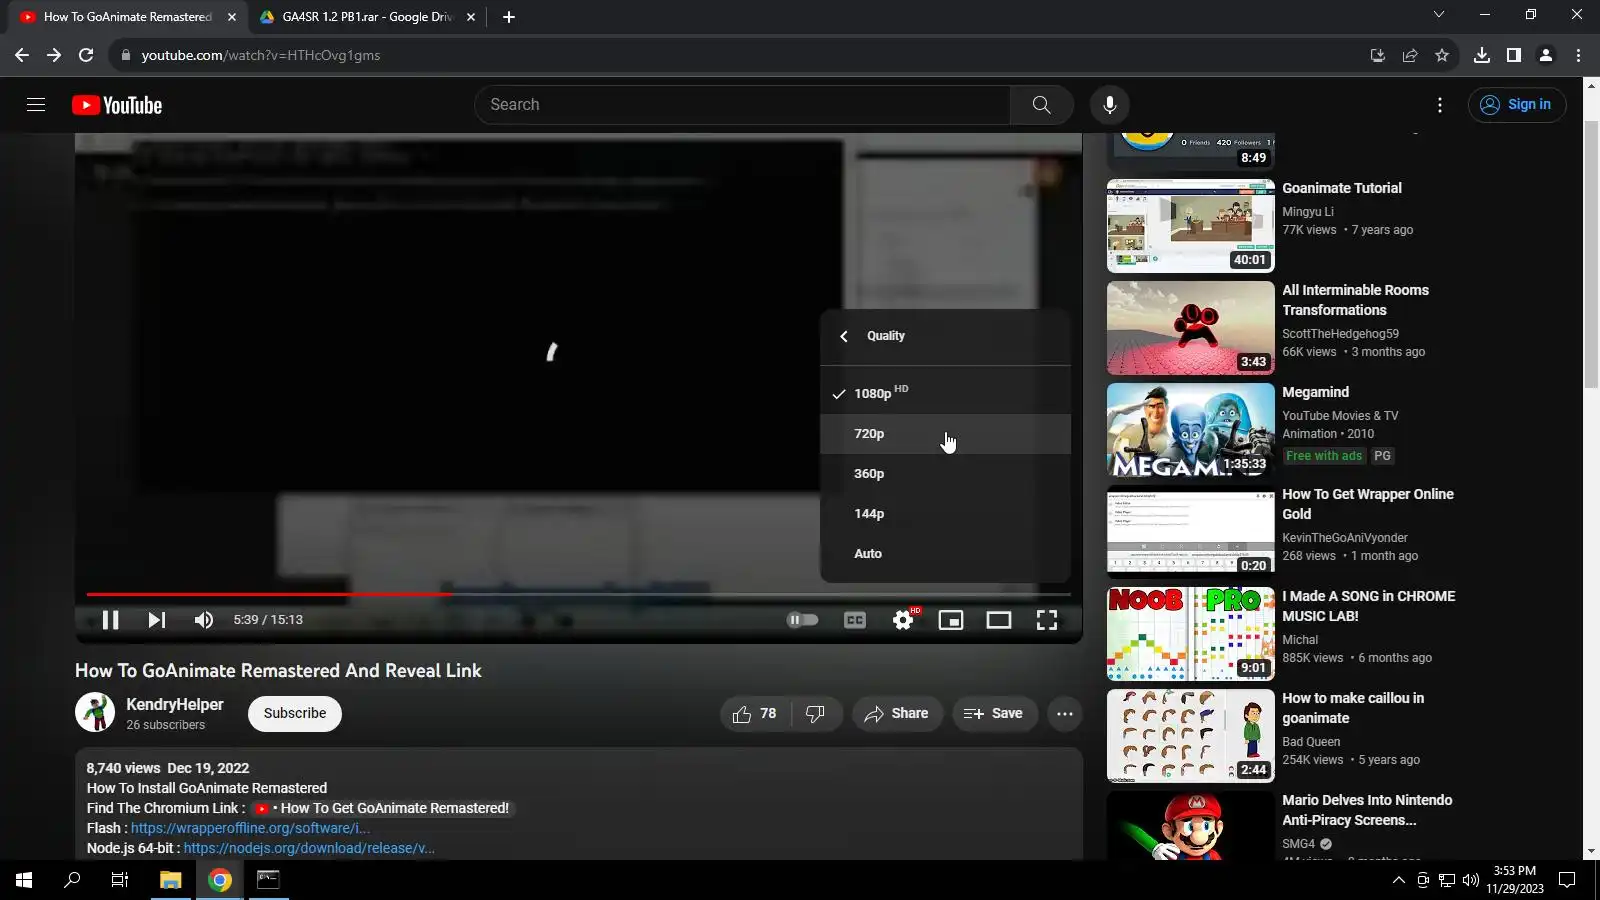1600x900 pixels.
Task: Open player settings gear icon
Action: point(903,620)
